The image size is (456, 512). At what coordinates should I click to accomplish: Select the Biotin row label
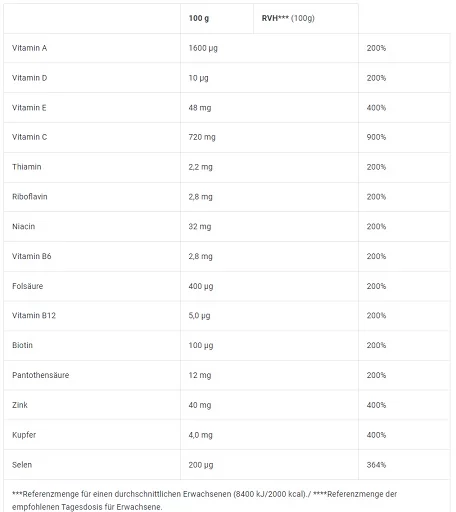[x=22, y=345]
